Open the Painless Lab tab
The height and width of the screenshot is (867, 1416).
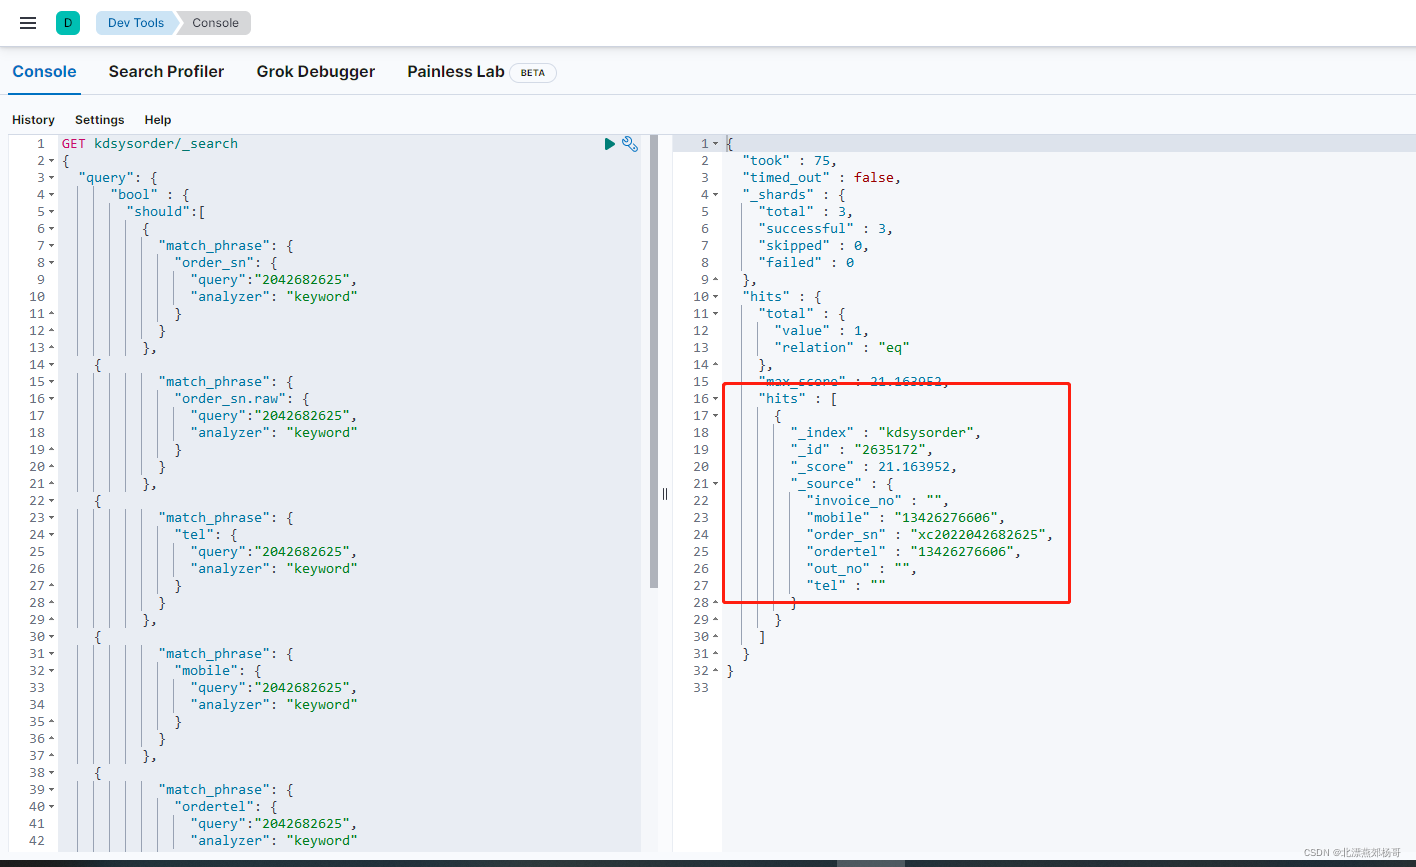click(x=456, y=72)
